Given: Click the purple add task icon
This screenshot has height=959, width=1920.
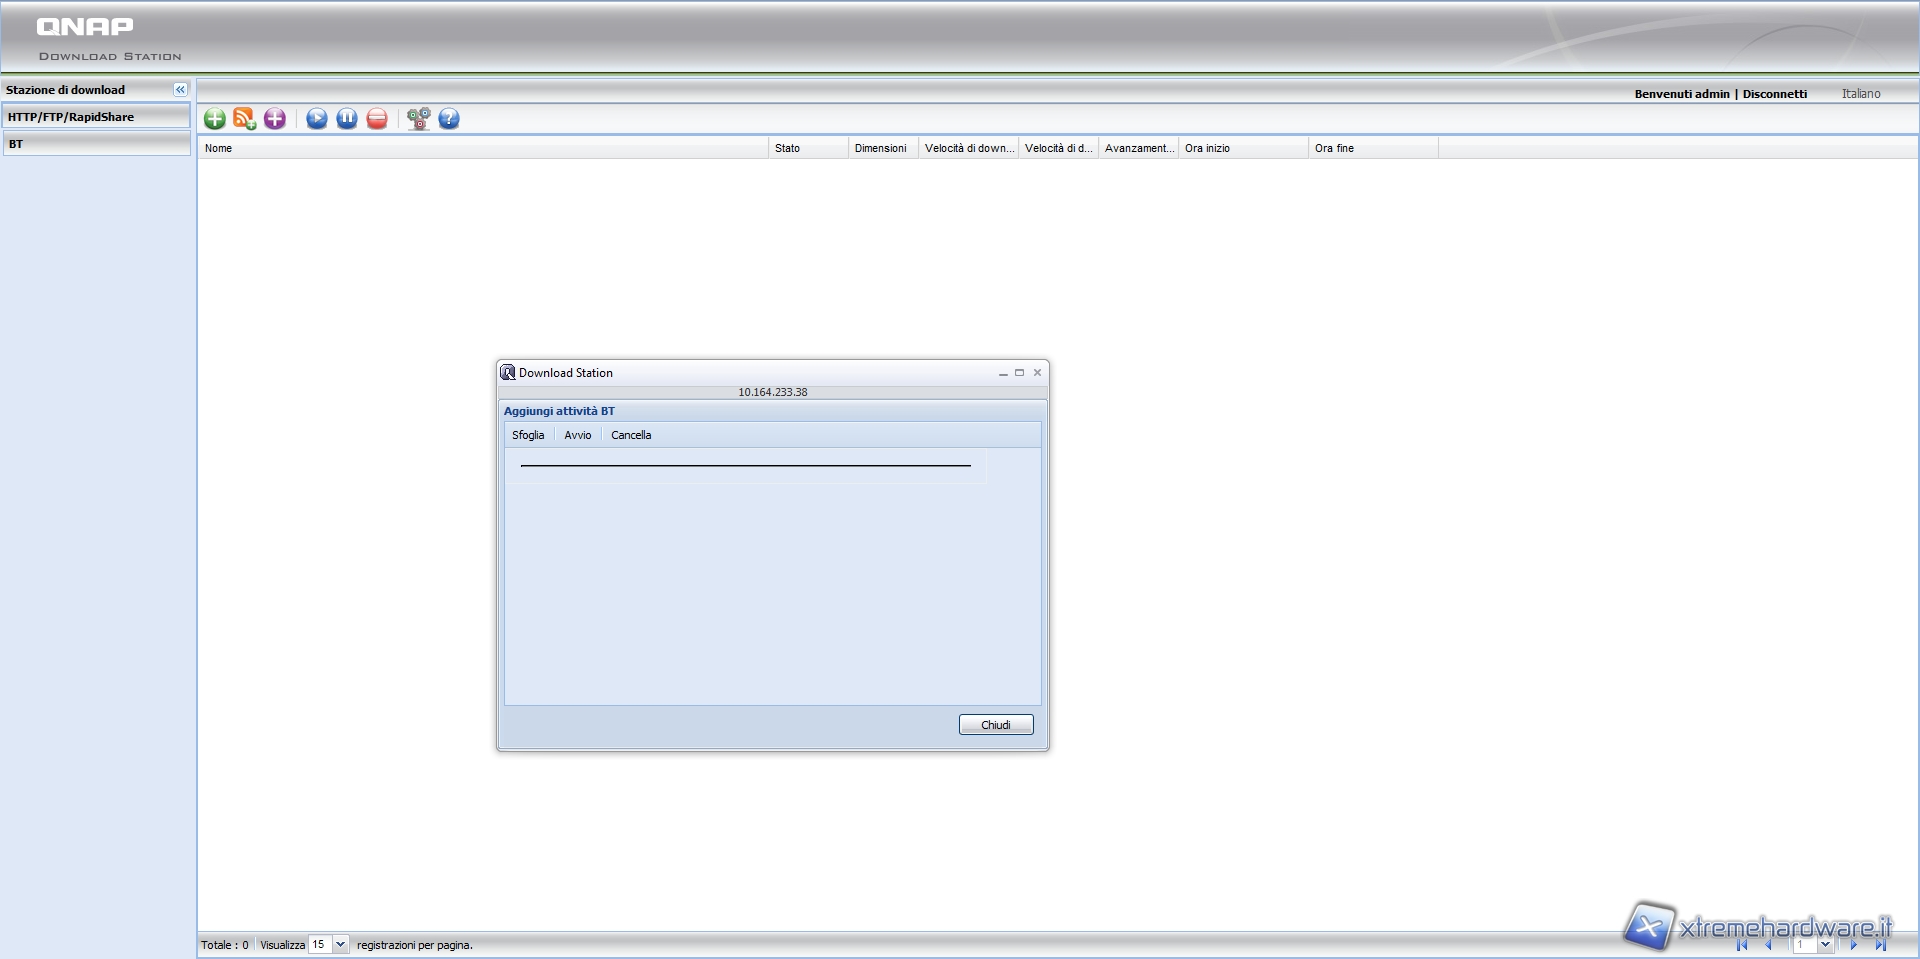Looking at the screenshot, I should point(275,119).
